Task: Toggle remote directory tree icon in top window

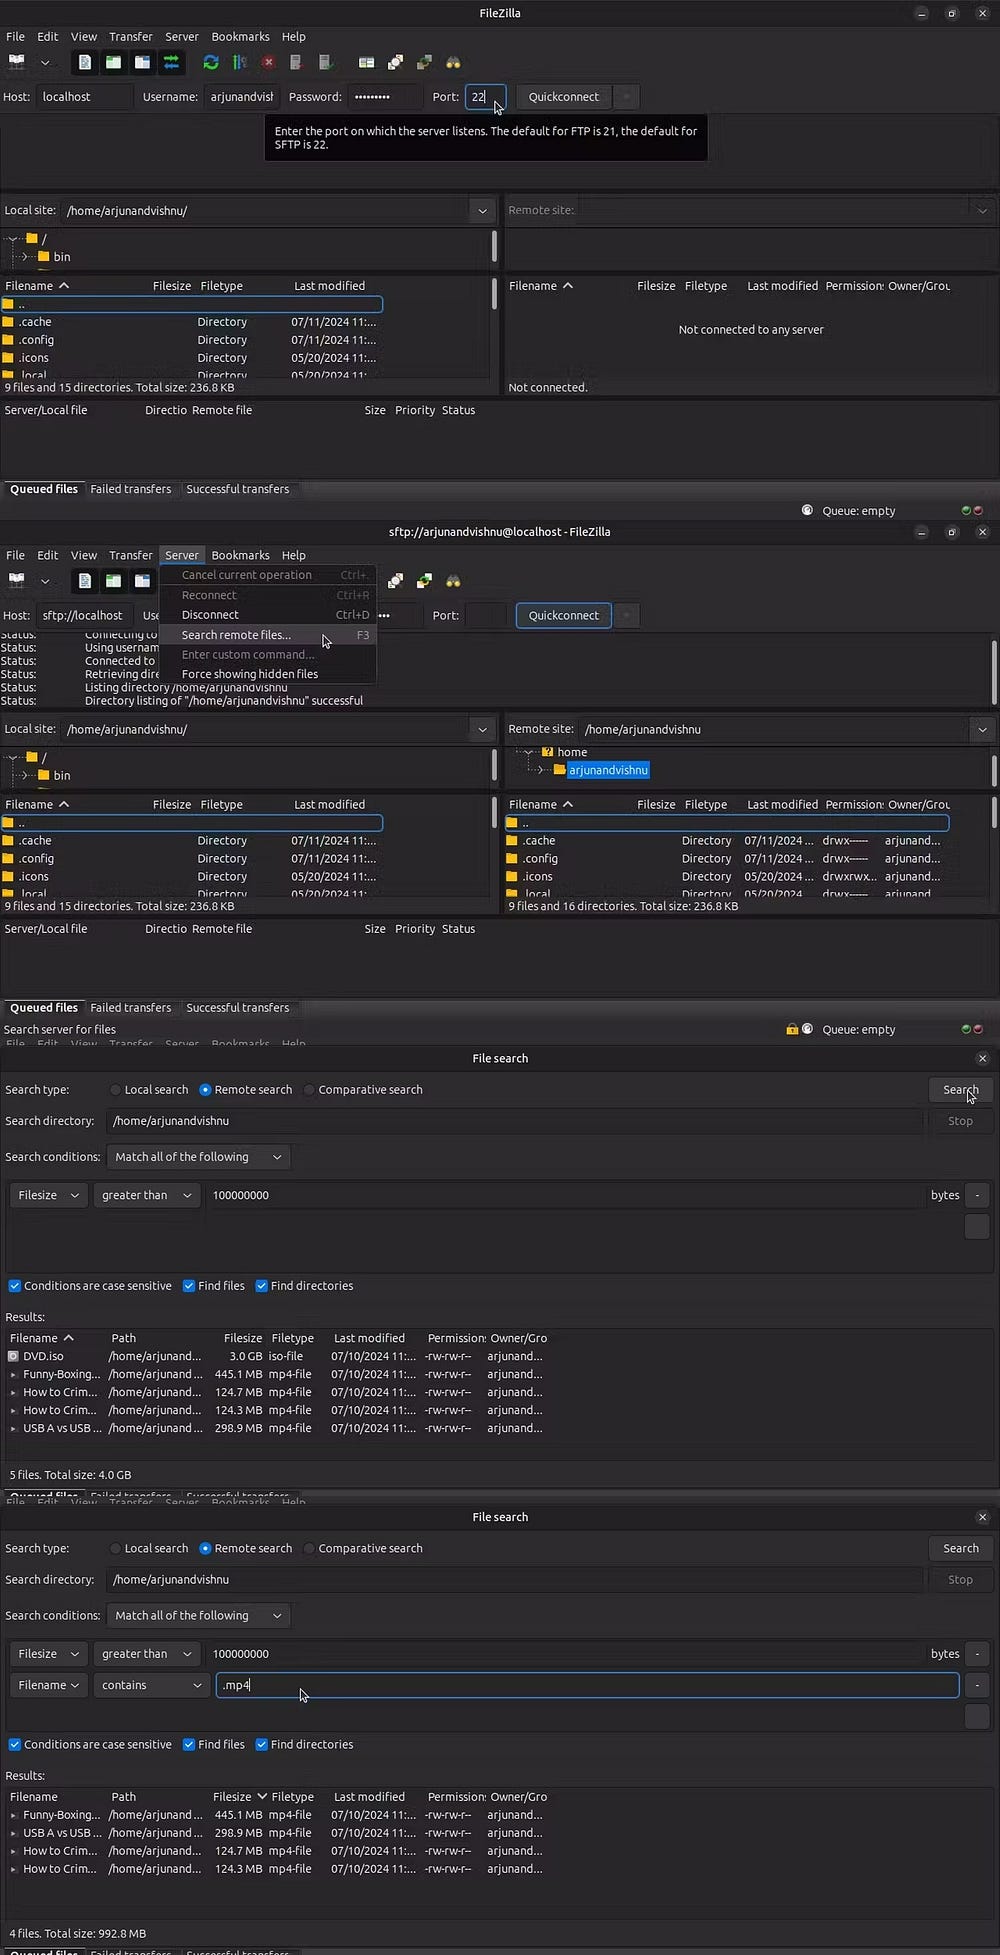Action: coord(143,62)
